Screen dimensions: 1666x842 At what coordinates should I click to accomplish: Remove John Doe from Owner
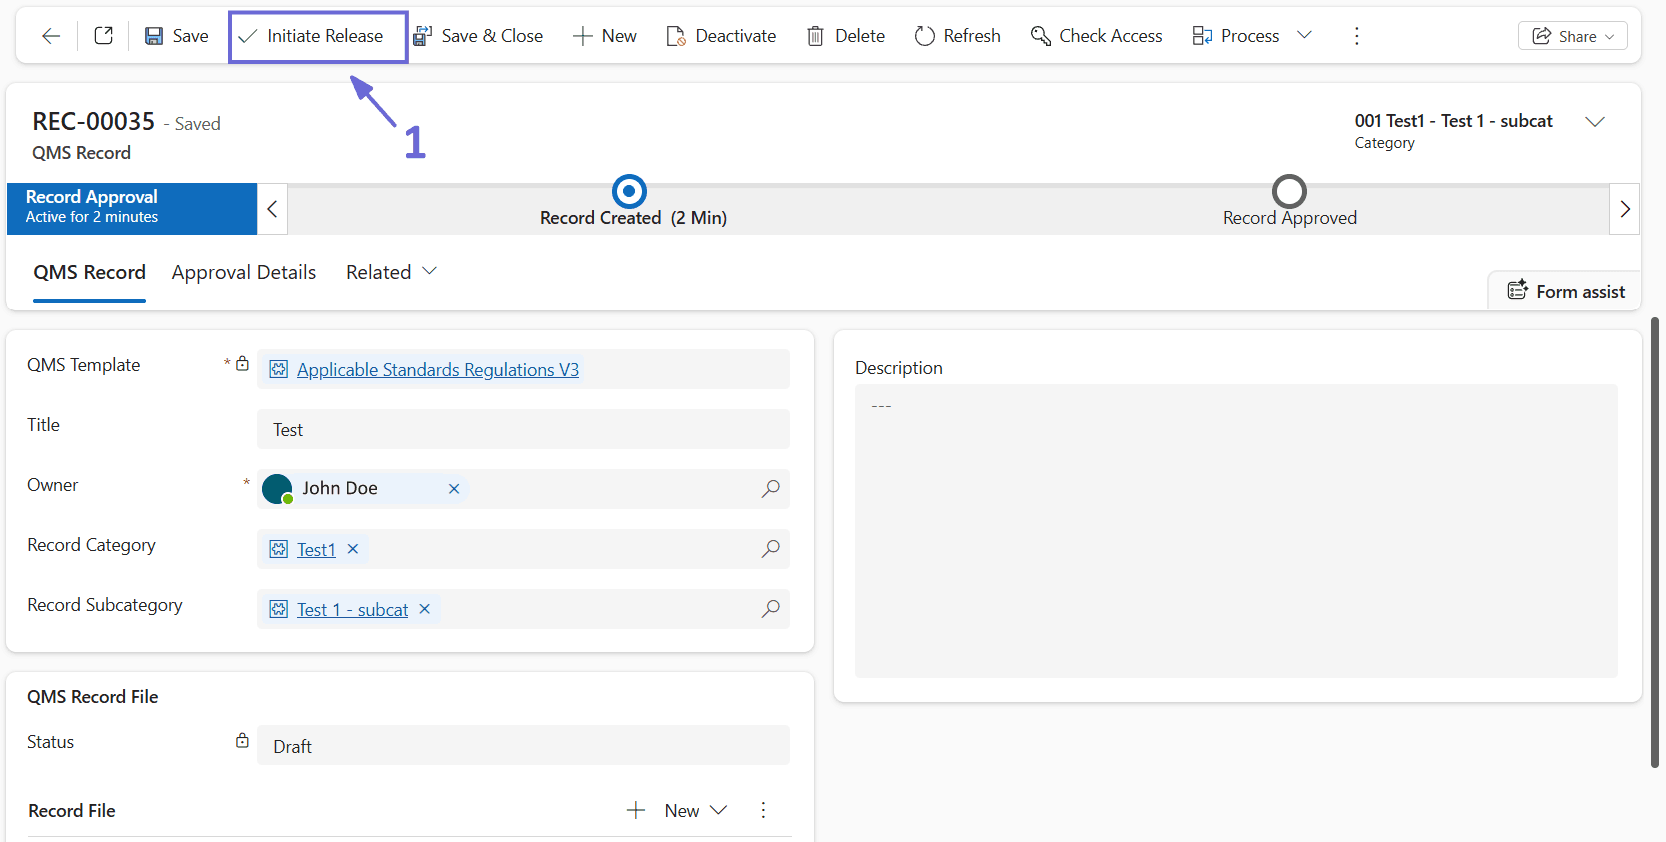coord(454,489)
